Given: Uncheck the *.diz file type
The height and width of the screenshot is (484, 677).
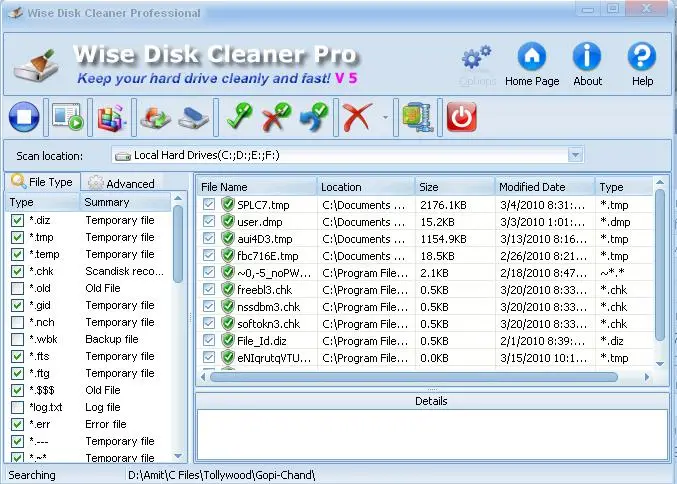Looking at the screenshot, I should [17, 221].
